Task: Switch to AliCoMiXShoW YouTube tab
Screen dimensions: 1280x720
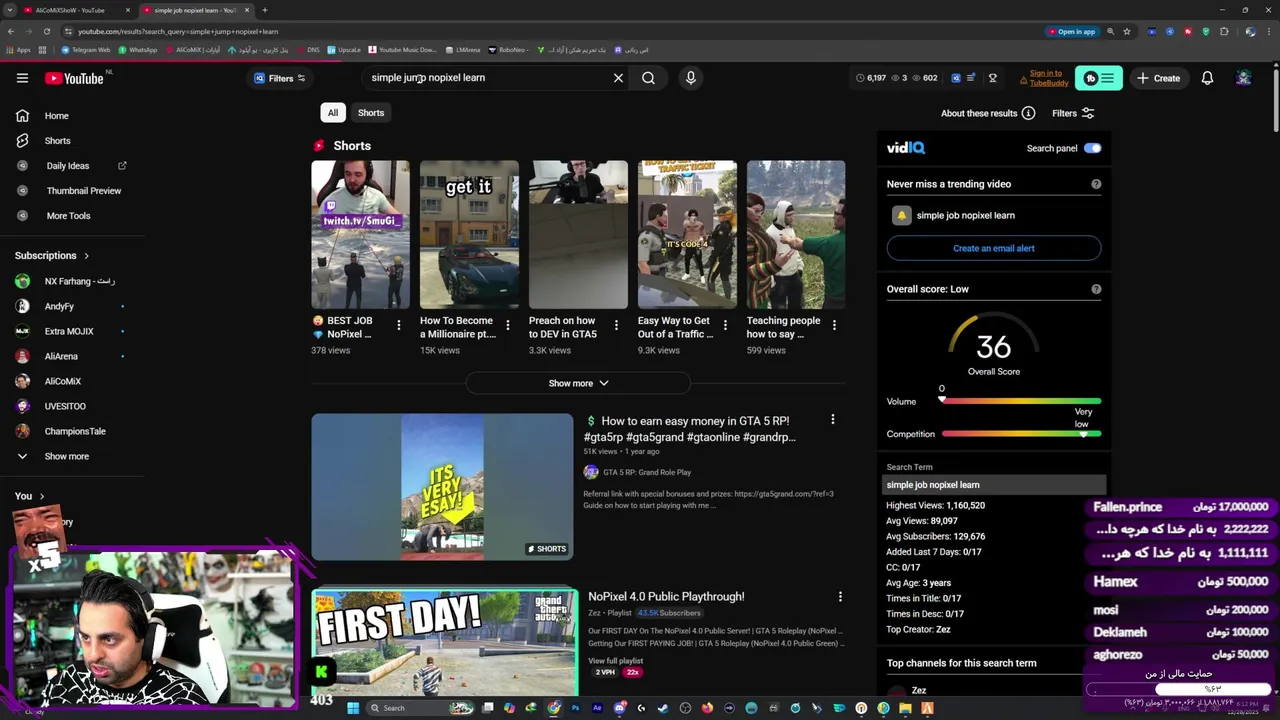Action: coord(75,10)
